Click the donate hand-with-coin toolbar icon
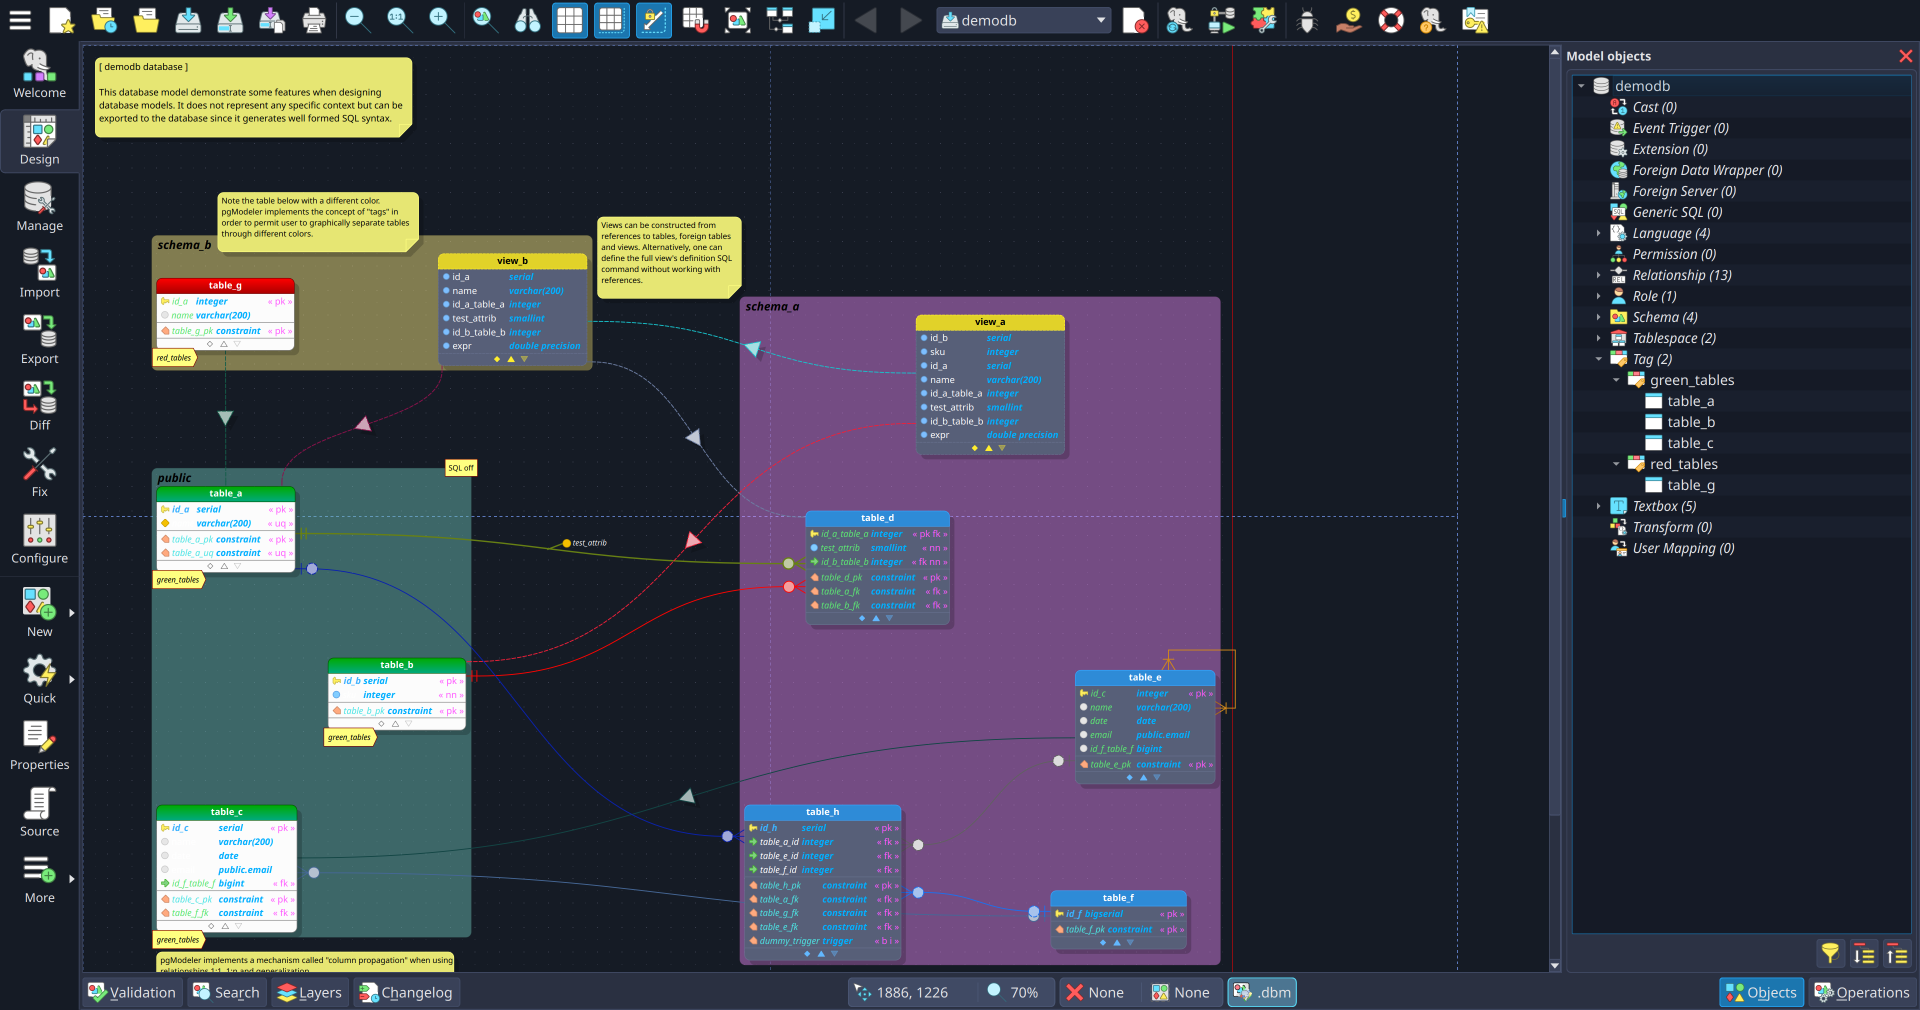The image size is (1920, 1010). coord(1348,20)
